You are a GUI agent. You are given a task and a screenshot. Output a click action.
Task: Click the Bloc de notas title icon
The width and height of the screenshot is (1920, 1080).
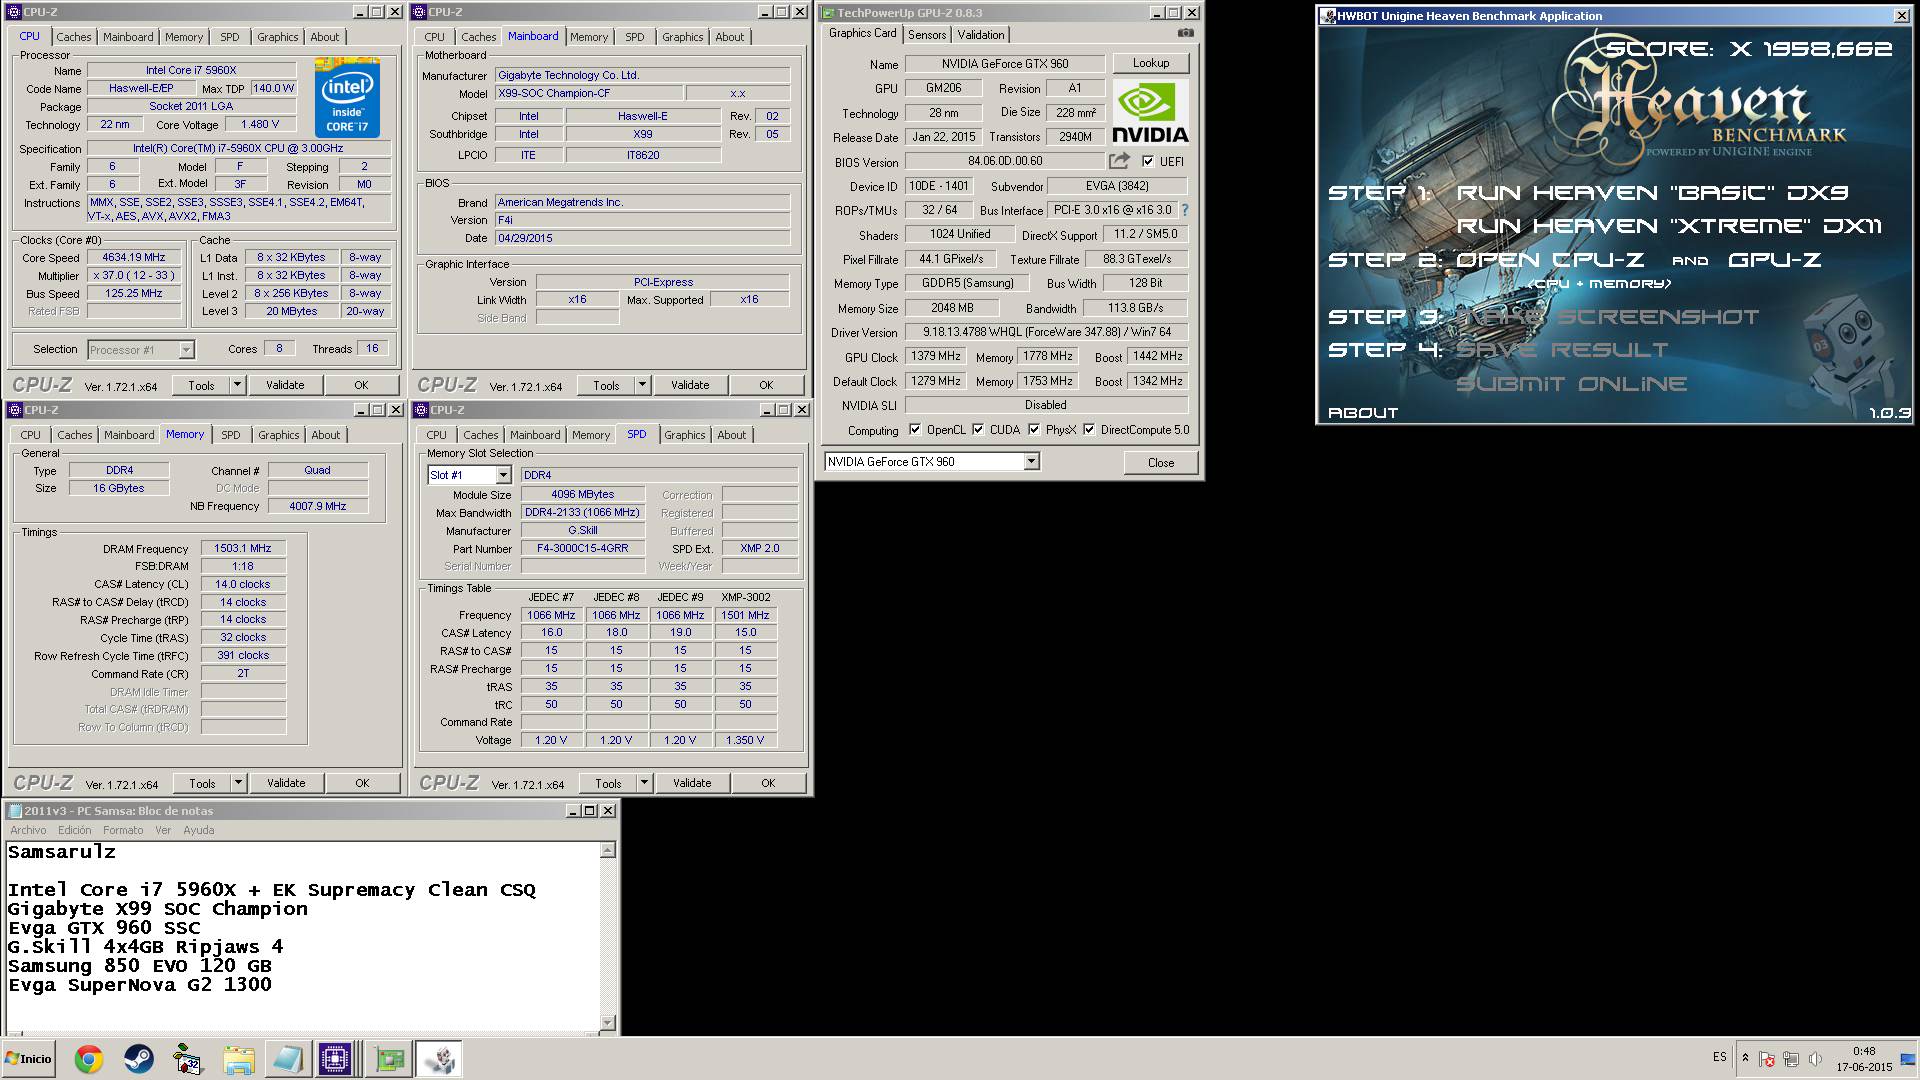[15, 811]
